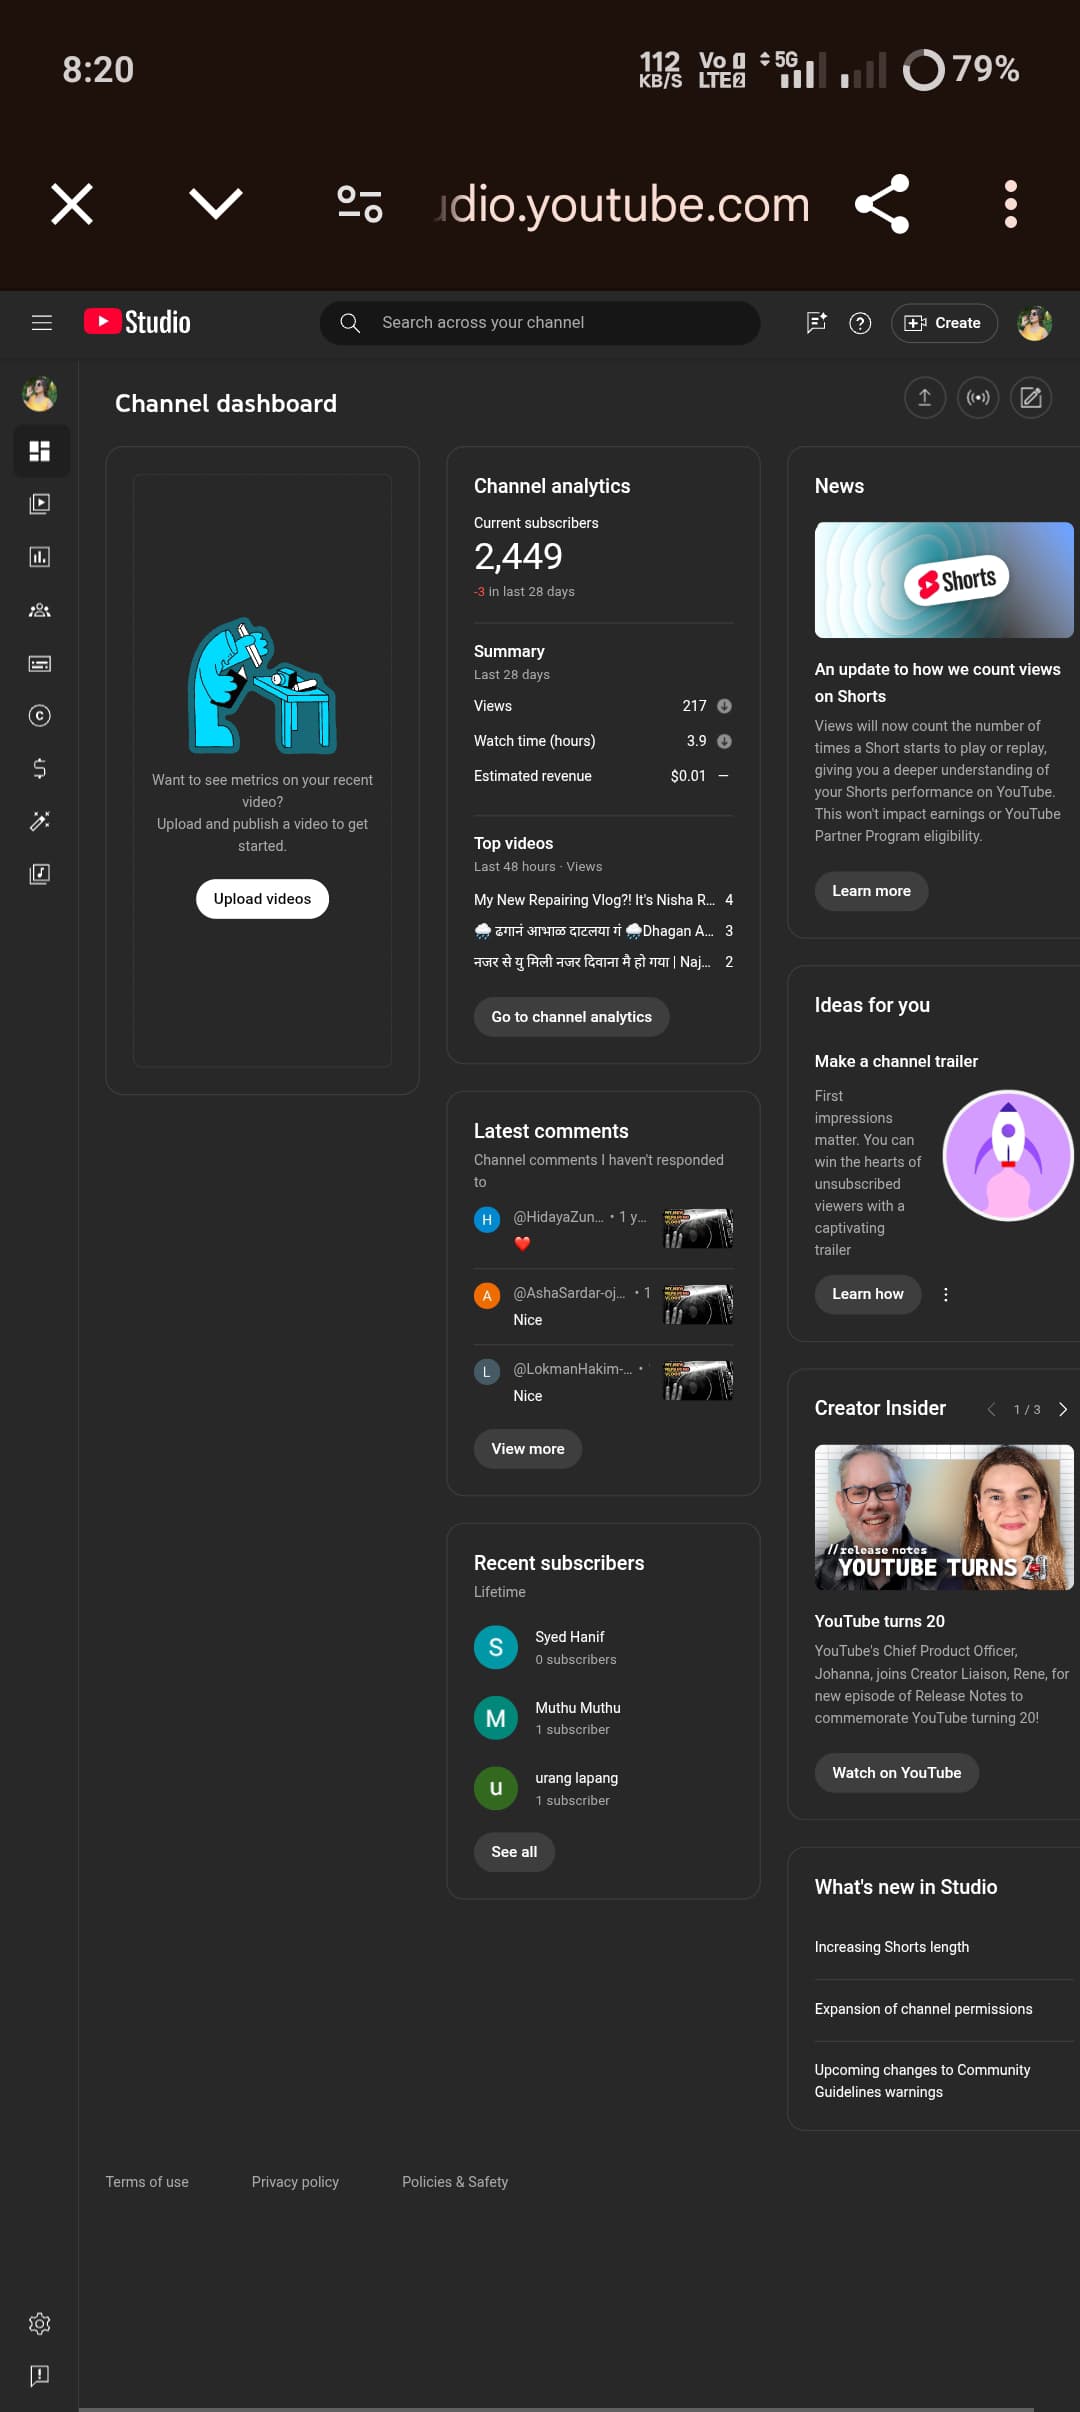This screenshot has height=2412, width=1080.
Task: Open channel profile picture in sidebar
Action: (40, 394)
